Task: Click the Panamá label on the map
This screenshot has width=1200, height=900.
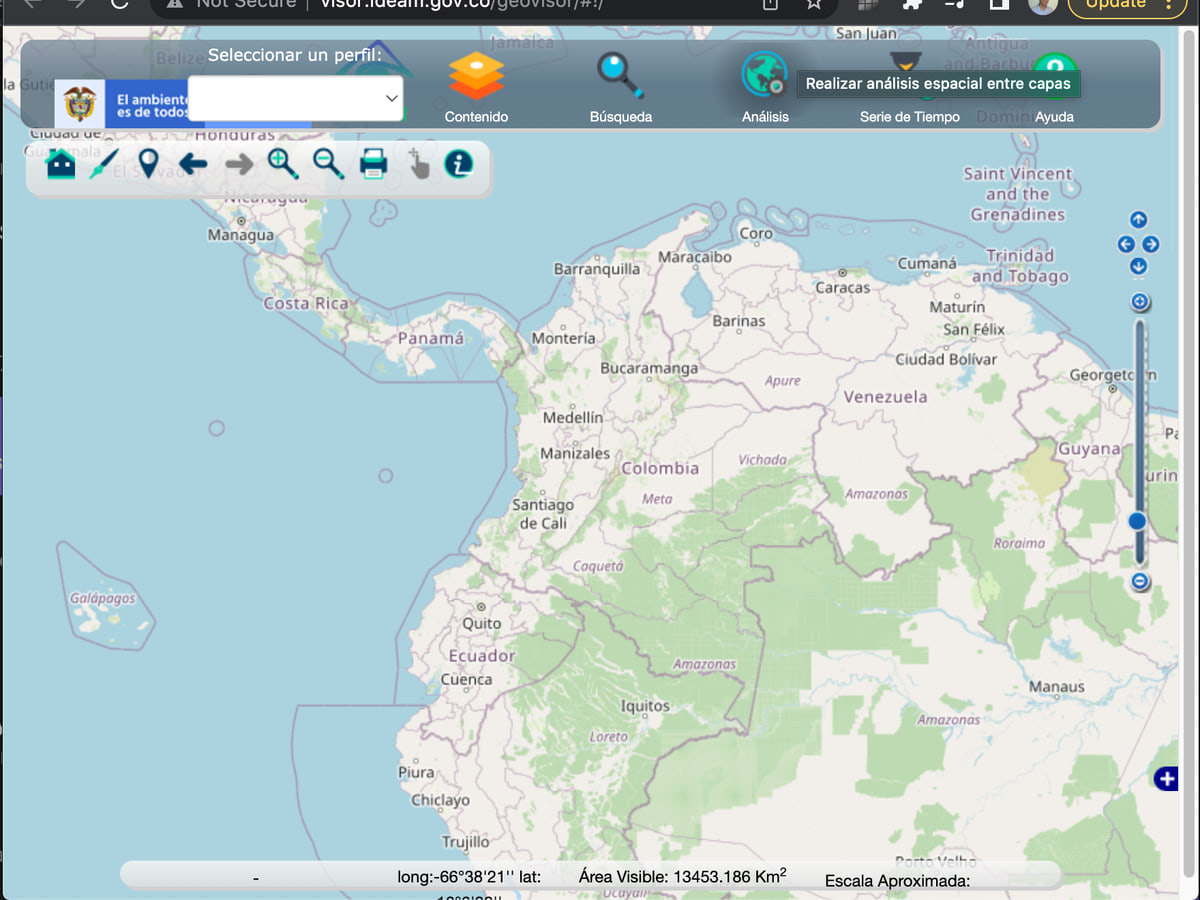Action: click(431, 338)
